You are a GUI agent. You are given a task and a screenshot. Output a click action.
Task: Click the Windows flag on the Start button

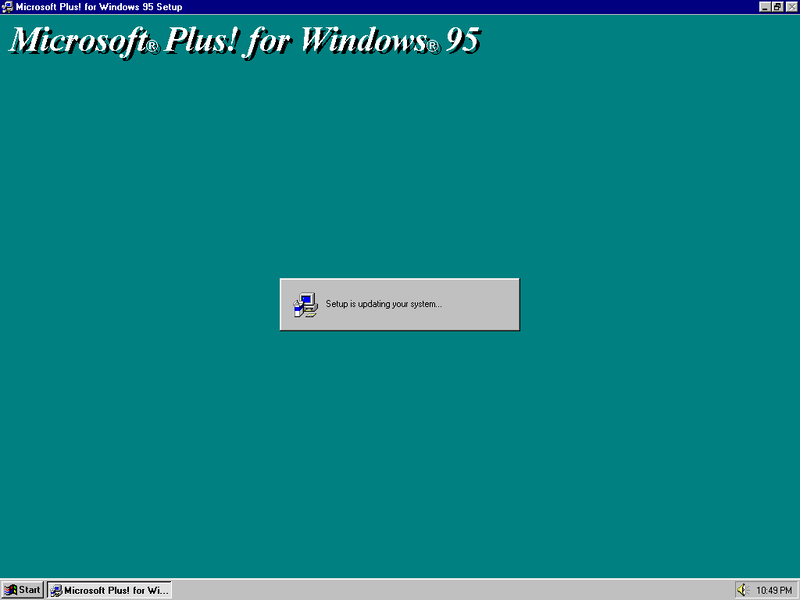click(x=12, y=589)
